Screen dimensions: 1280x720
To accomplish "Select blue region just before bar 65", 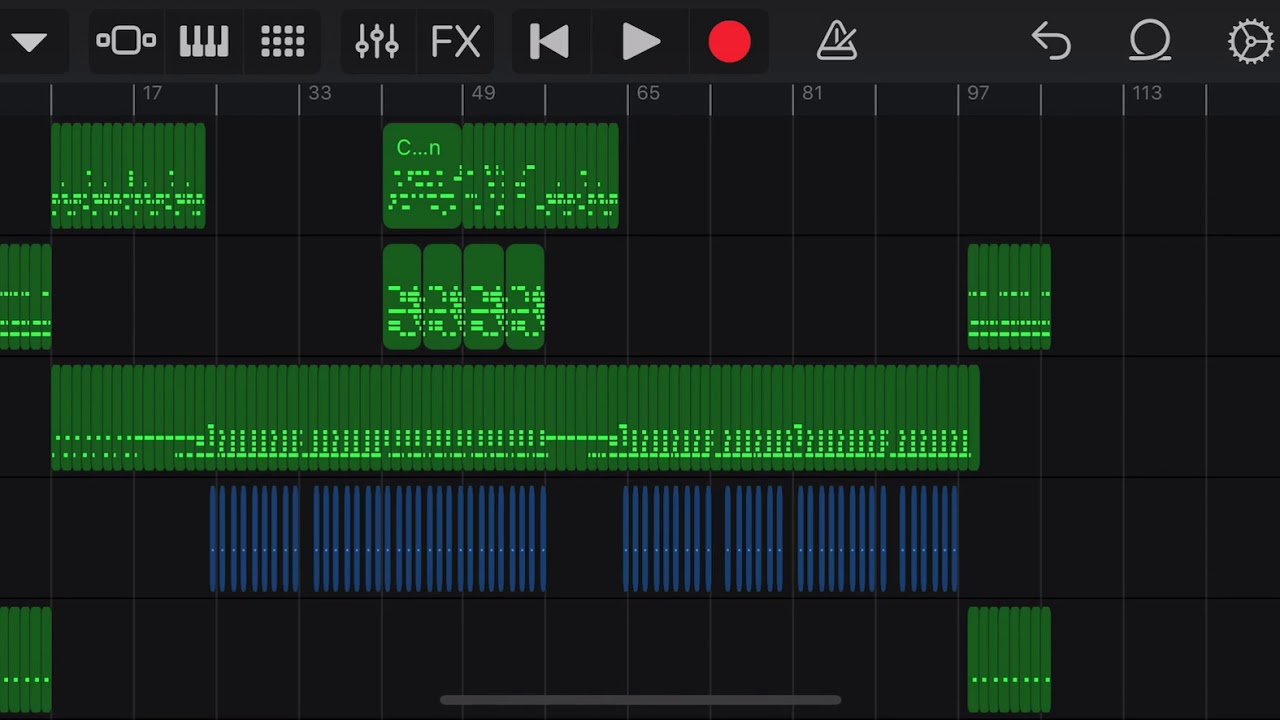I will pyautogui.click(x=667, y=539).
